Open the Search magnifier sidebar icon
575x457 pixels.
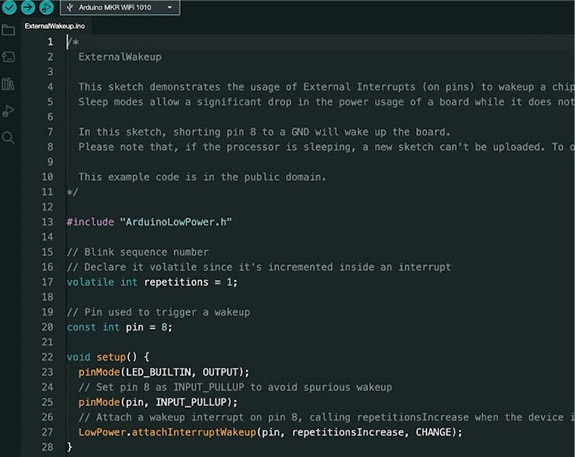[8, 138]
